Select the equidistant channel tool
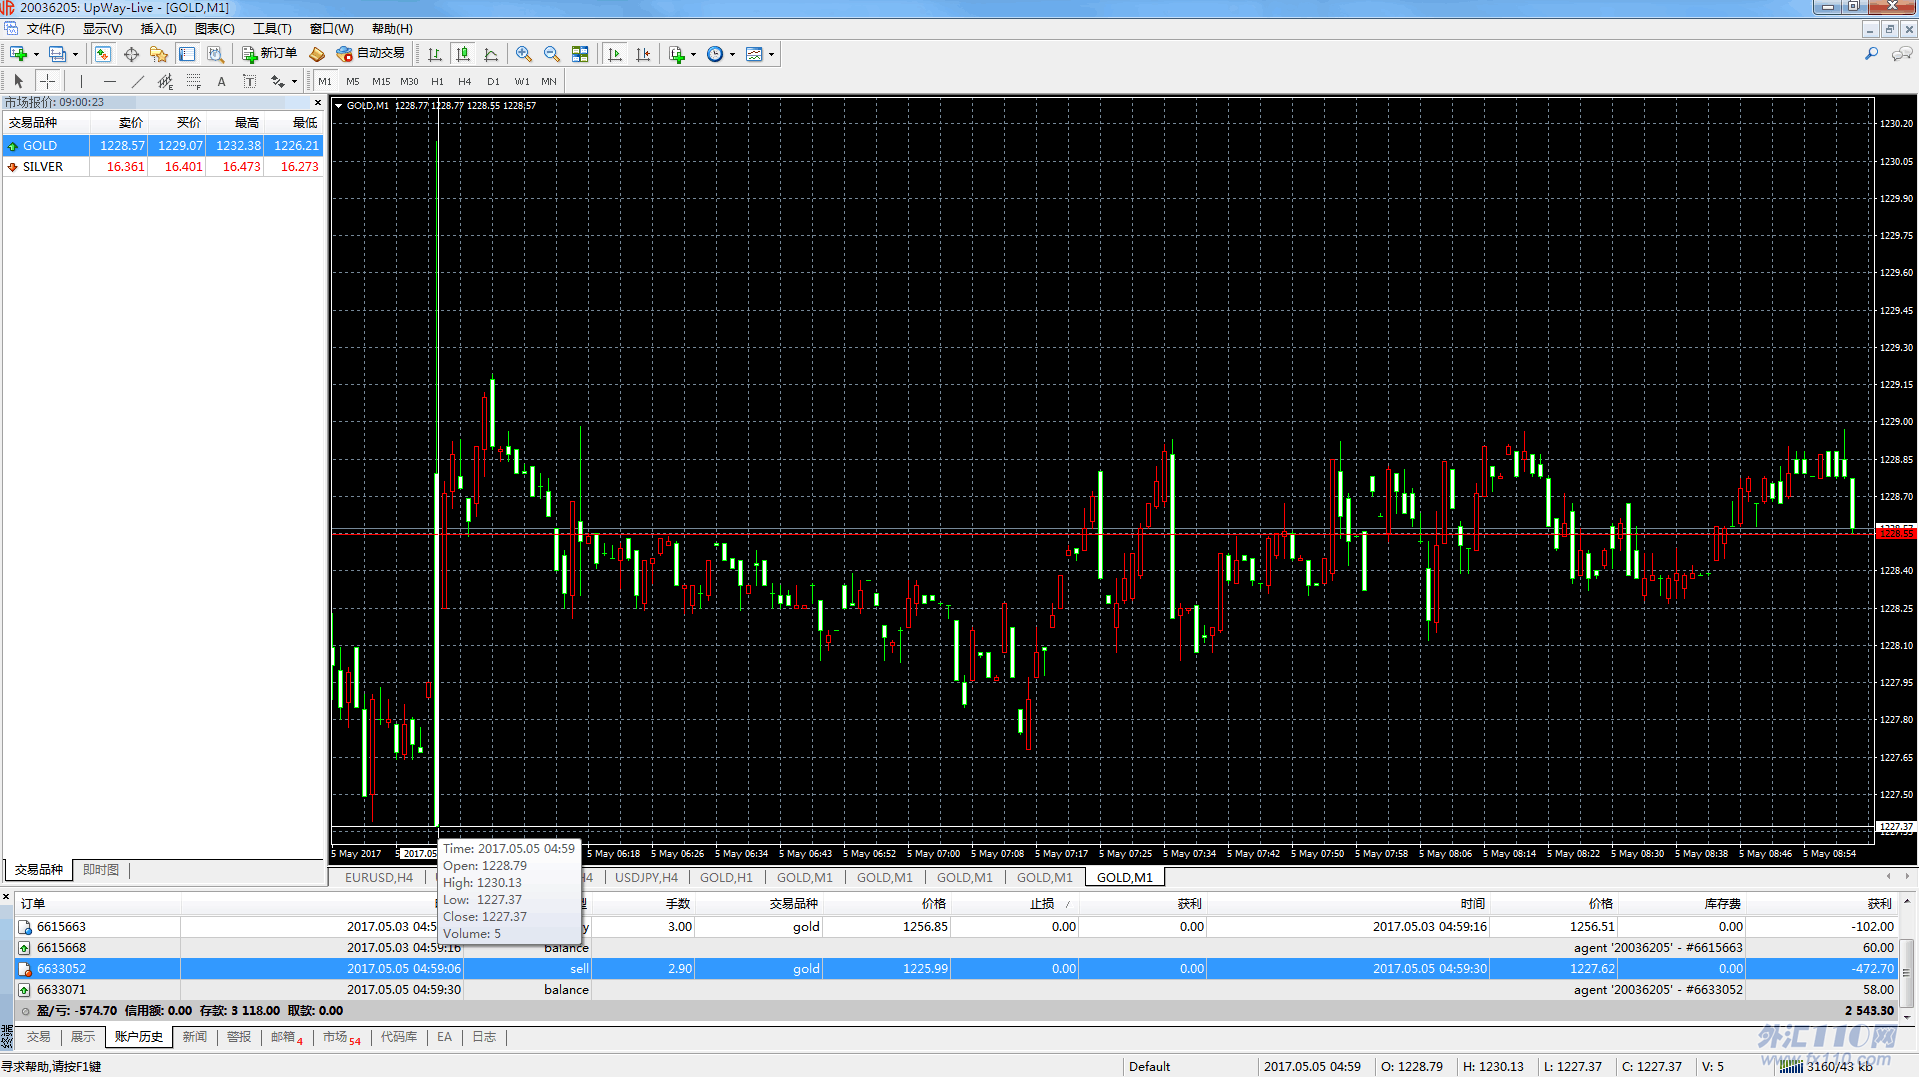The height and width of the screenshot is (1077, 1919). click(166, 81)
